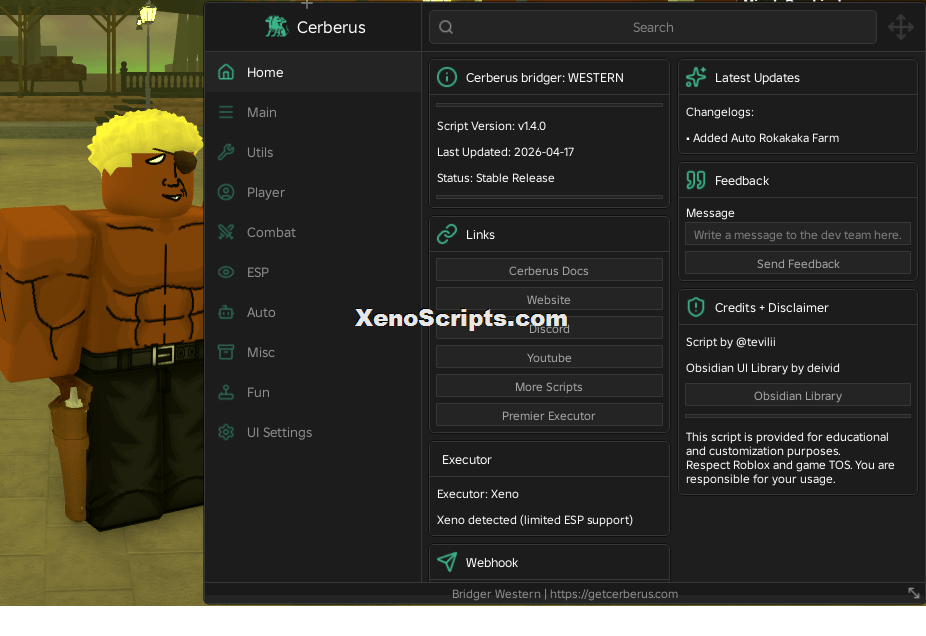Click the info circle icon beside Cerberus bridger

coord(447,77)
